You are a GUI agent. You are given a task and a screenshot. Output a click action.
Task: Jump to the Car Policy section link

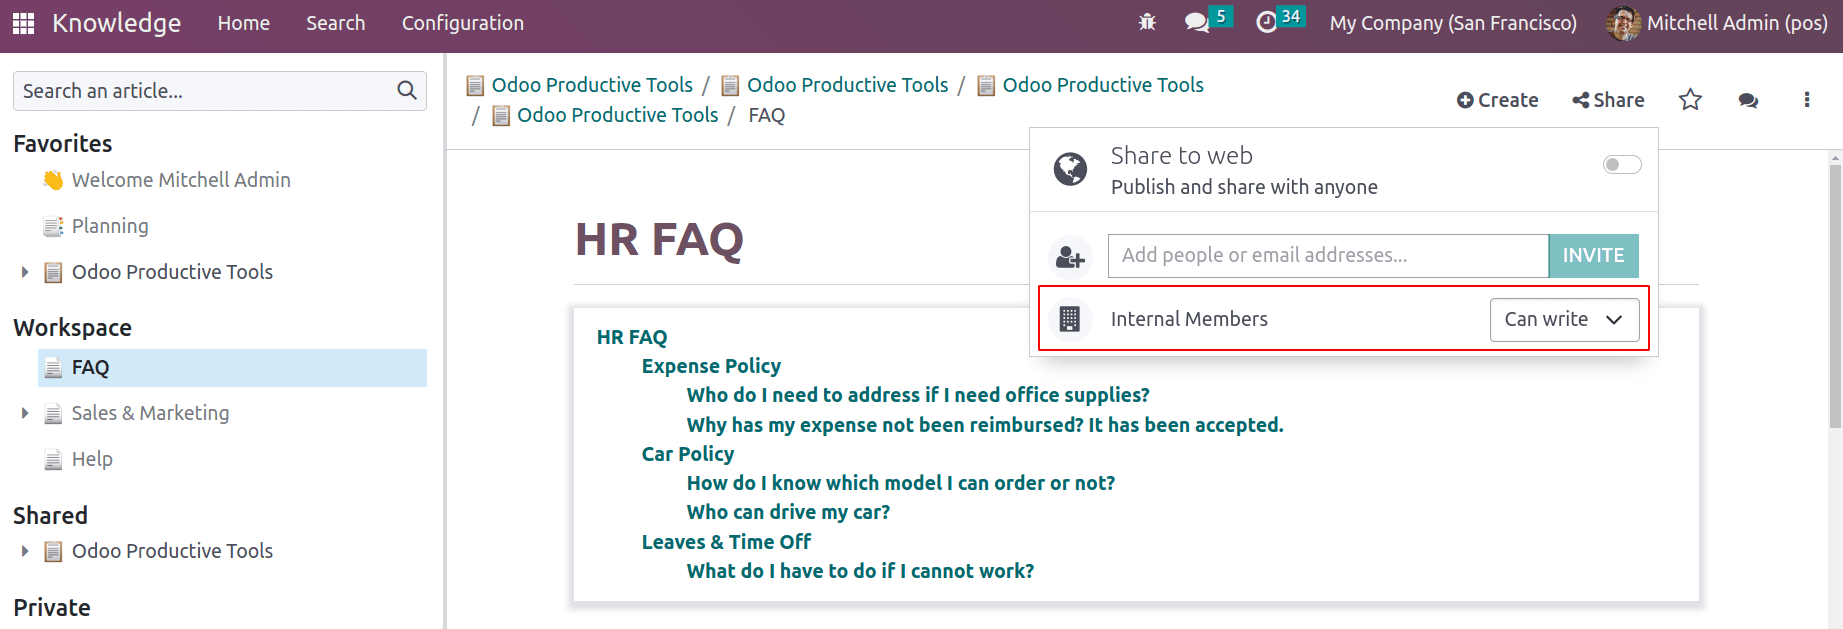pos(687,454)
